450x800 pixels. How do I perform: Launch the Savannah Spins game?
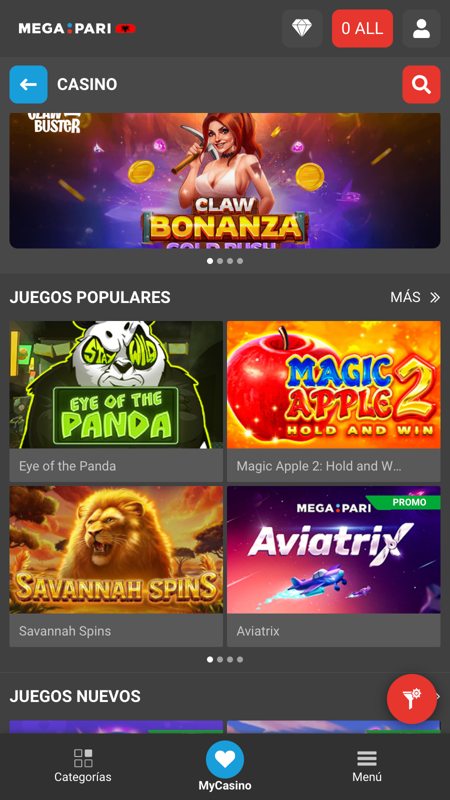(x=116, y=566)
